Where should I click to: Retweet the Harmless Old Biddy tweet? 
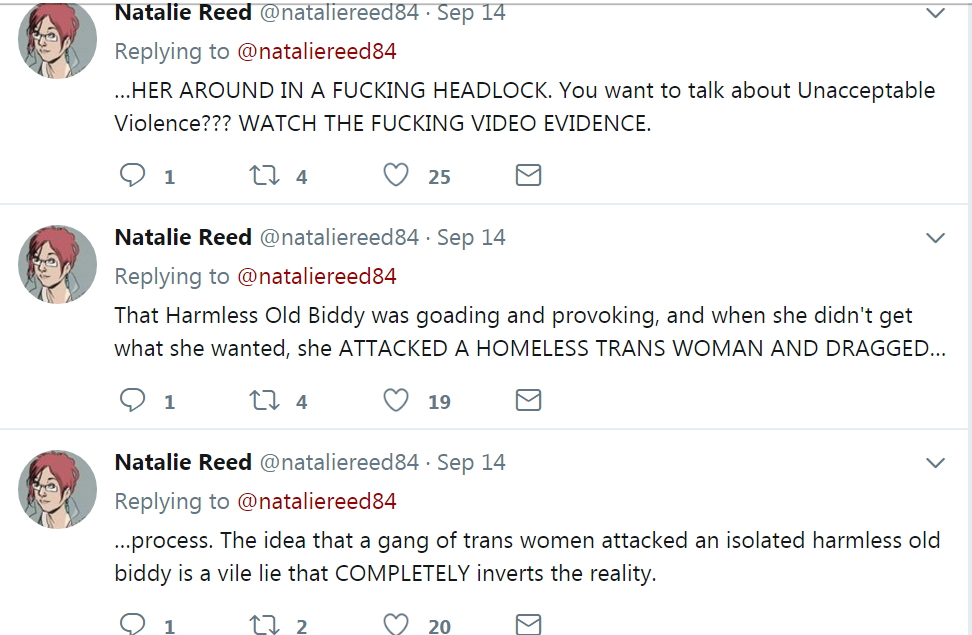[263, 401]
